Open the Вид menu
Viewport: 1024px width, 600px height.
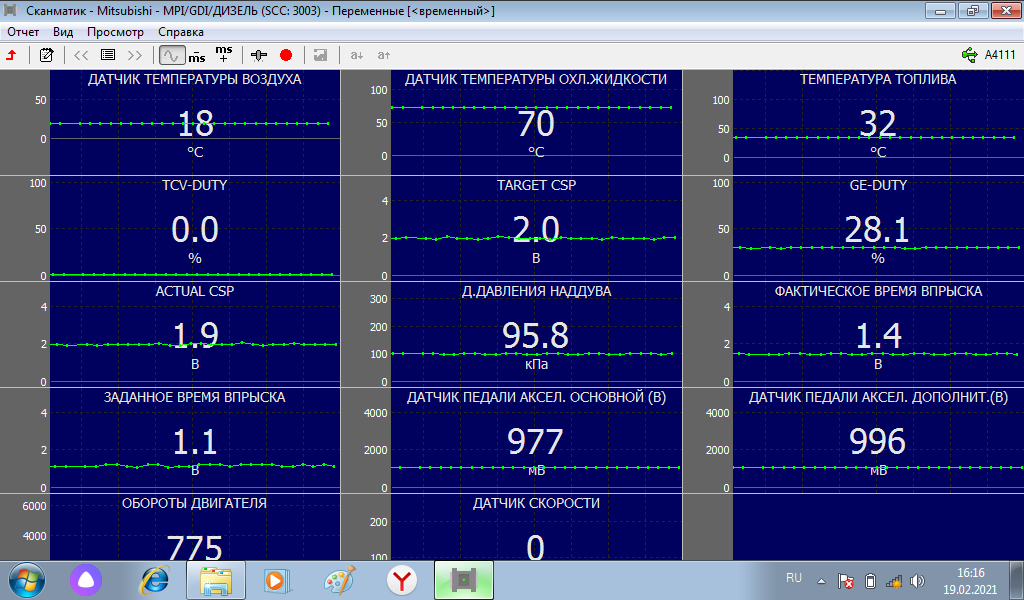point(64,32)
